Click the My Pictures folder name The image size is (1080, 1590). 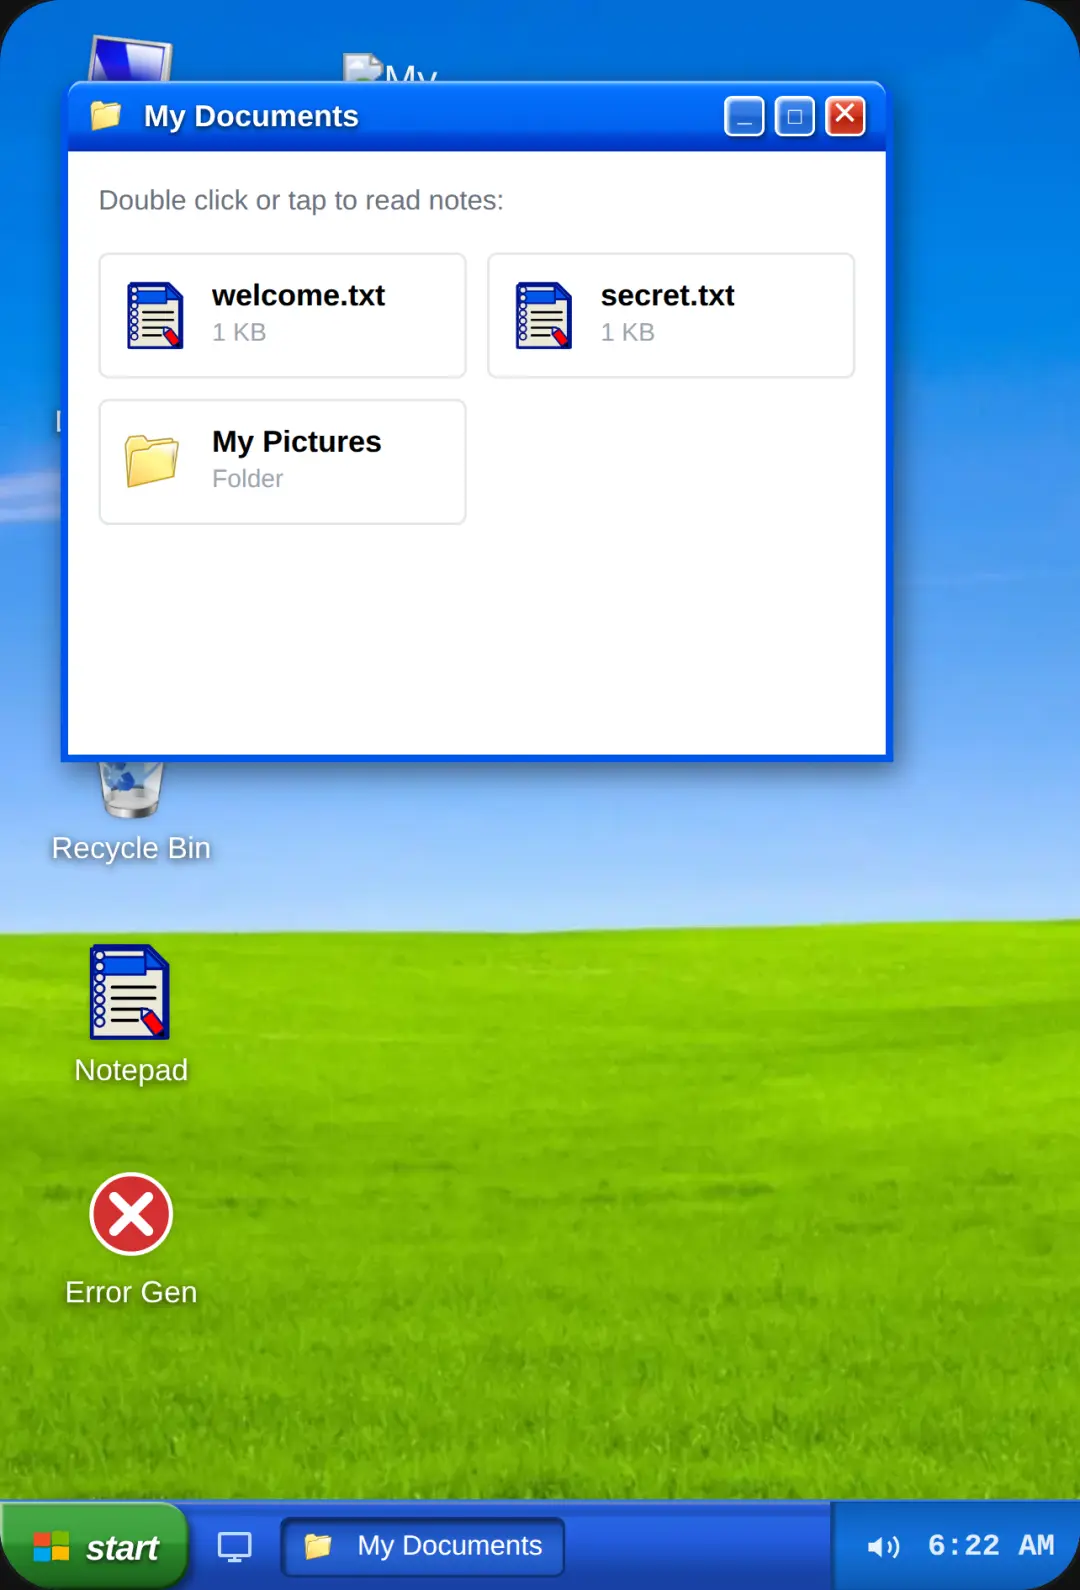(x=297, y=442)
